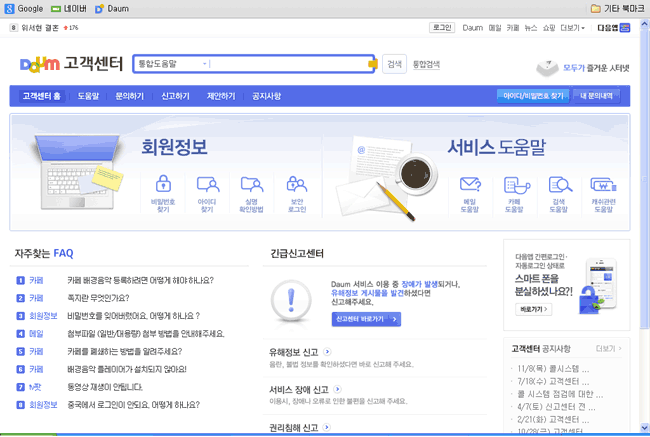The width and height of the screenshot is (650, 437).
Task: Click inside the help search input field
Action: pos(288,64)
